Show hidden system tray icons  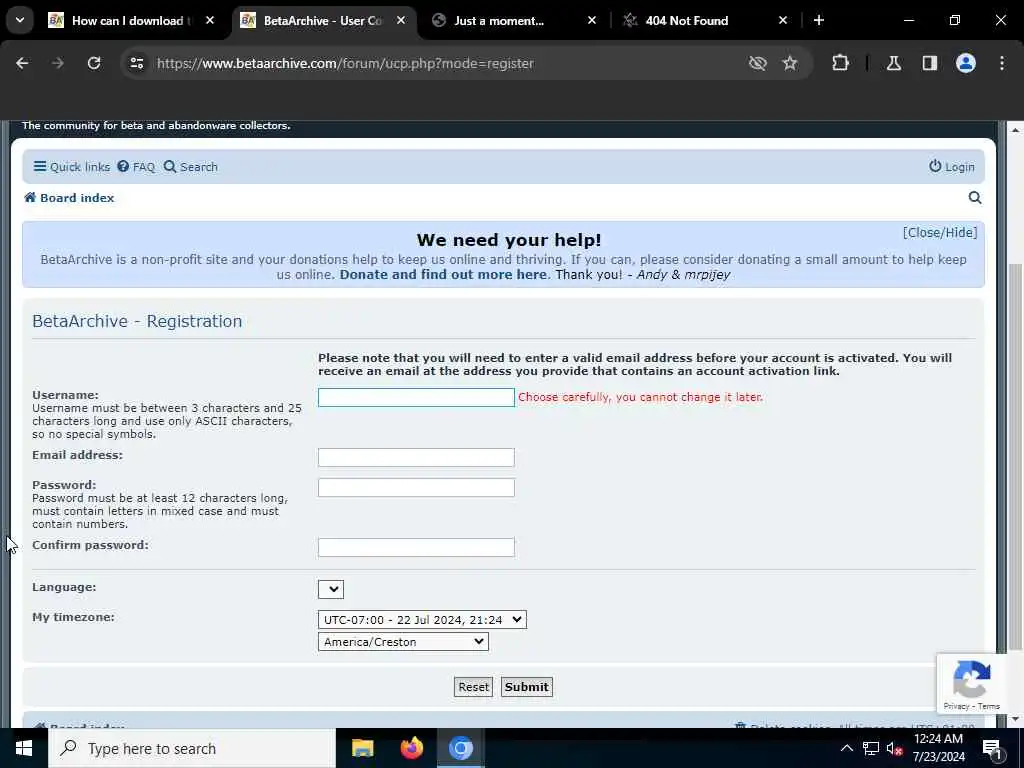point(846,748)
